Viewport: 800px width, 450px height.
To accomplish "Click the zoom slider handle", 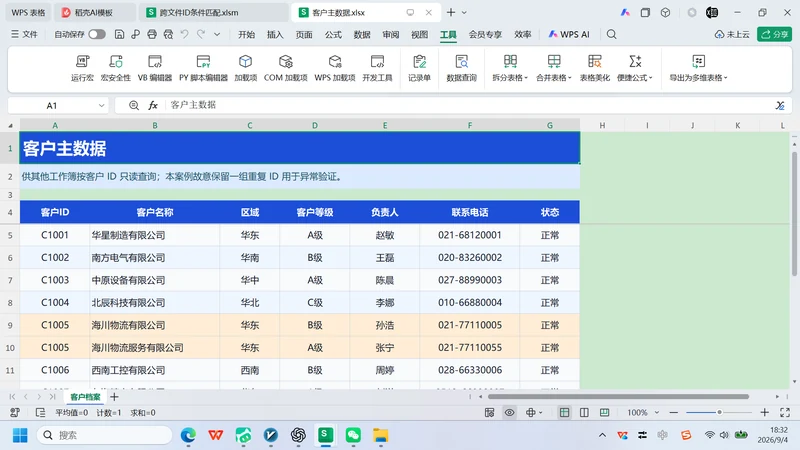I will 719,412.
